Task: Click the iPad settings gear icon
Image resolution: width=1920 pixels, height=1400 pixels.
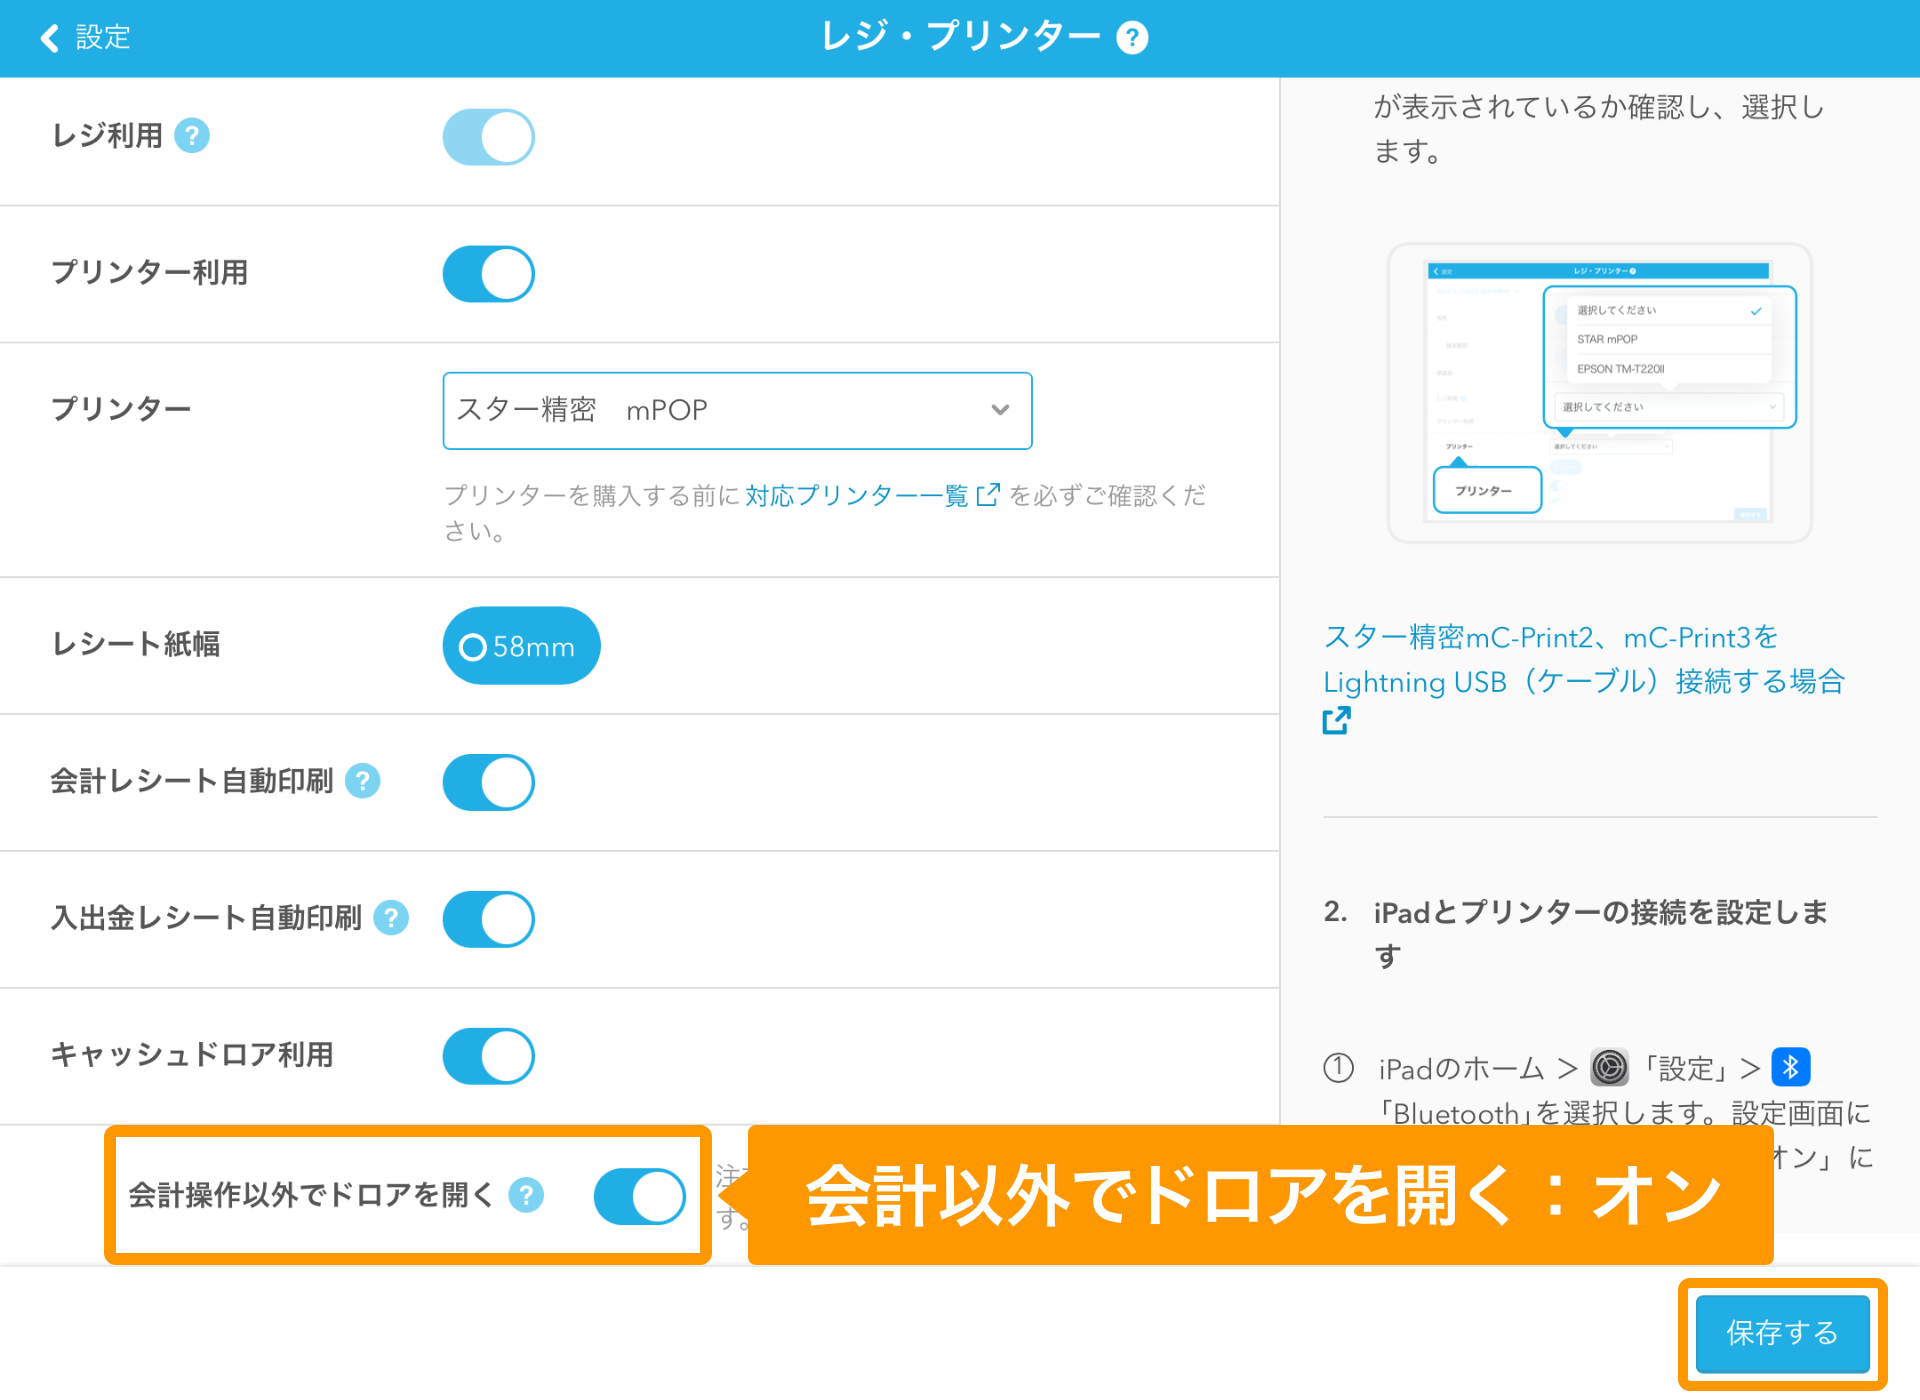Action: click(x=1610, y=1068)
